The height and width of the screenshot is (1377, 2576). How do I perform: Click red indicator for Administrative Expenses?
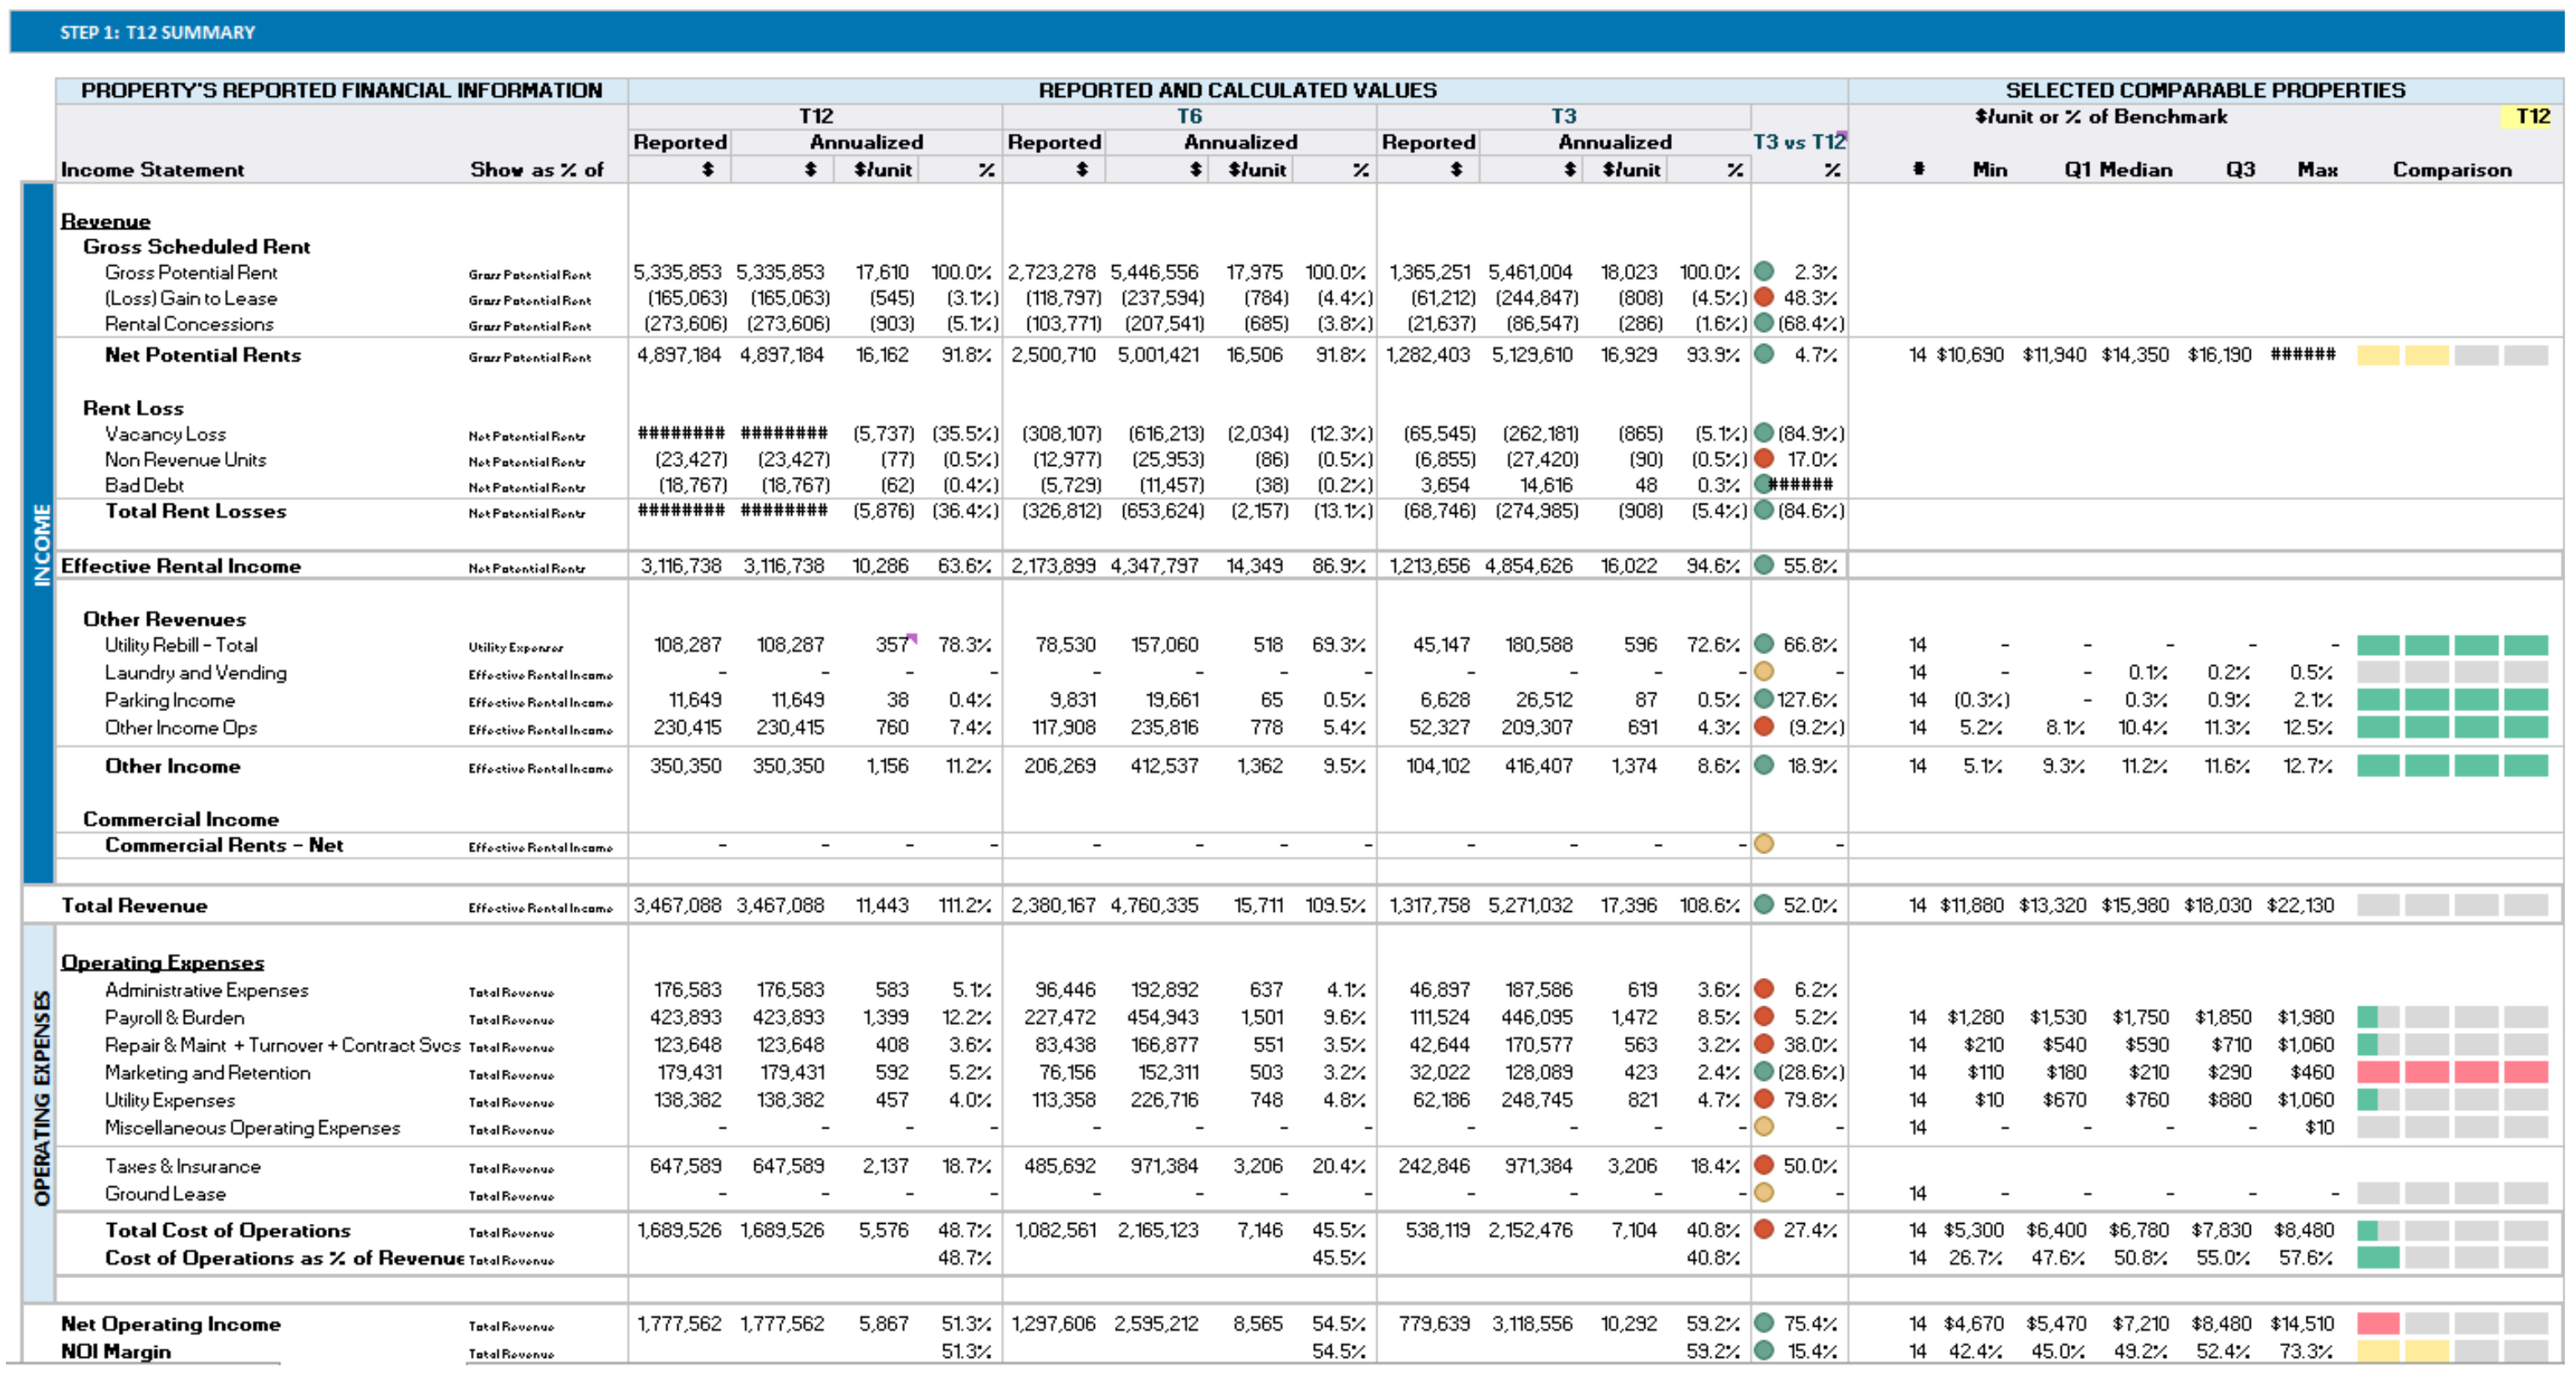1764,989
